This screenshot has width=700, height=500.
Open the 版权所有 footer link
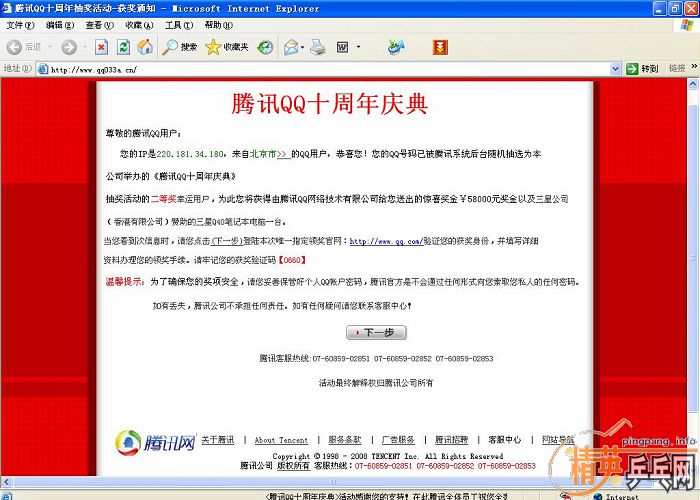coord(293,466)
